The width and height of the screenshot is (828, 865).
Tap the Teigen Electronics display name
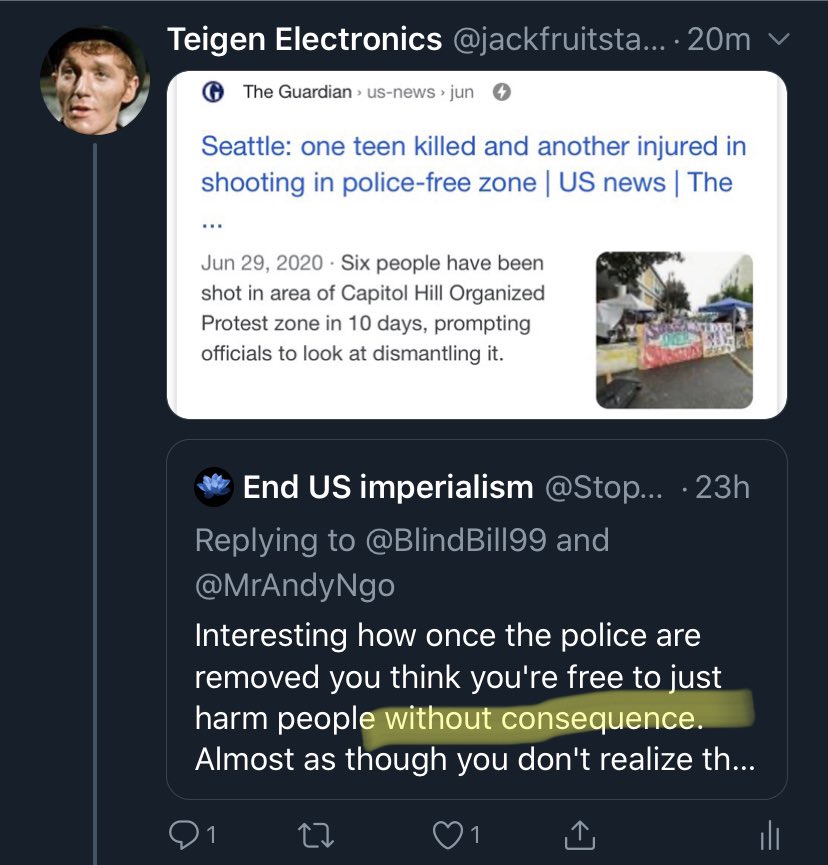305,39
